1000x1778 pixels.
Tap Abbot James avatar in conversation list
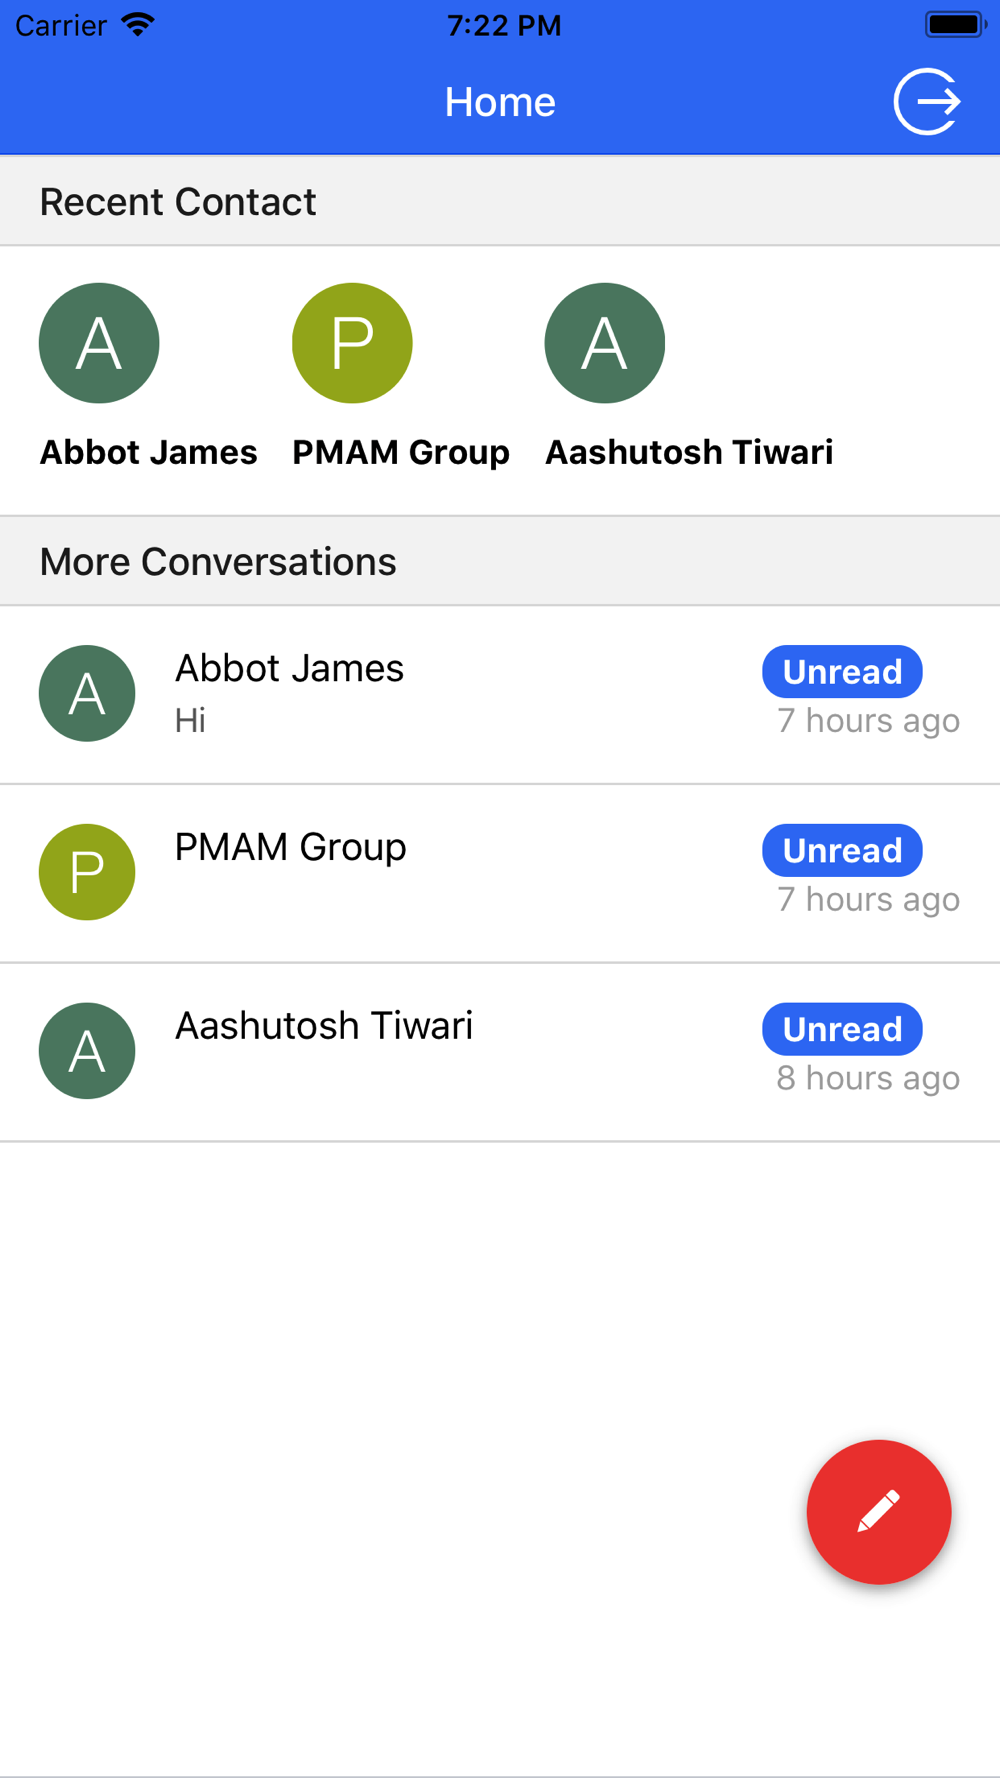(x=87, y=693)
